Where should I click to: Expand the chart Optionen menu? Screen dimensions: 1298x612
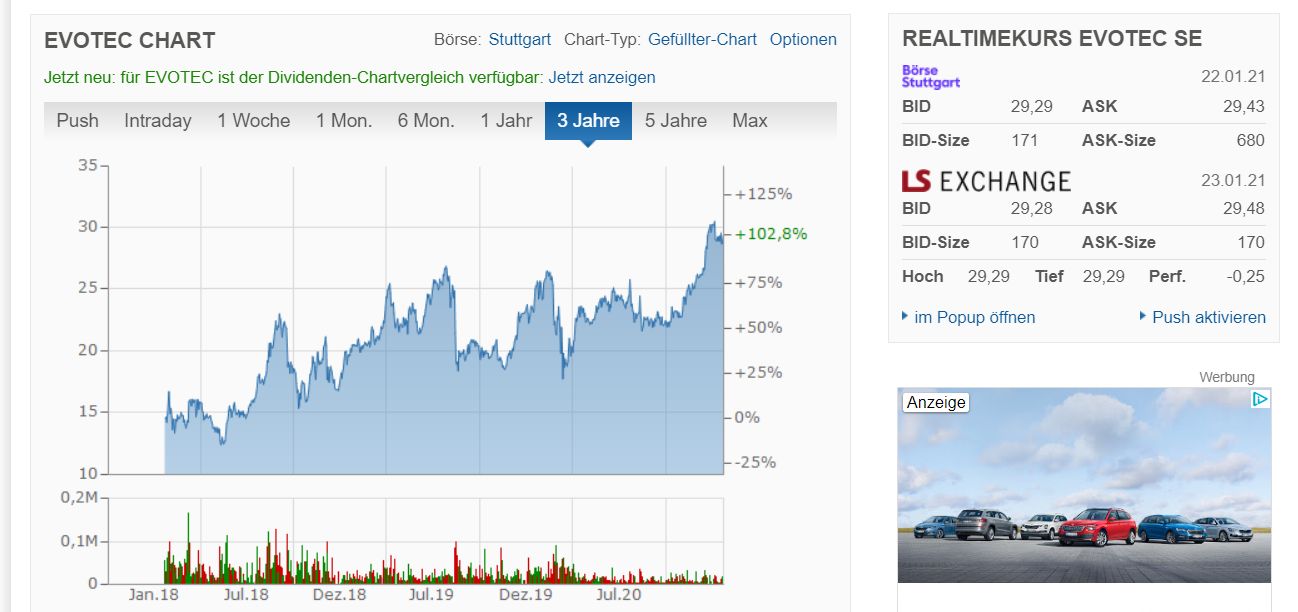(803, 40)
